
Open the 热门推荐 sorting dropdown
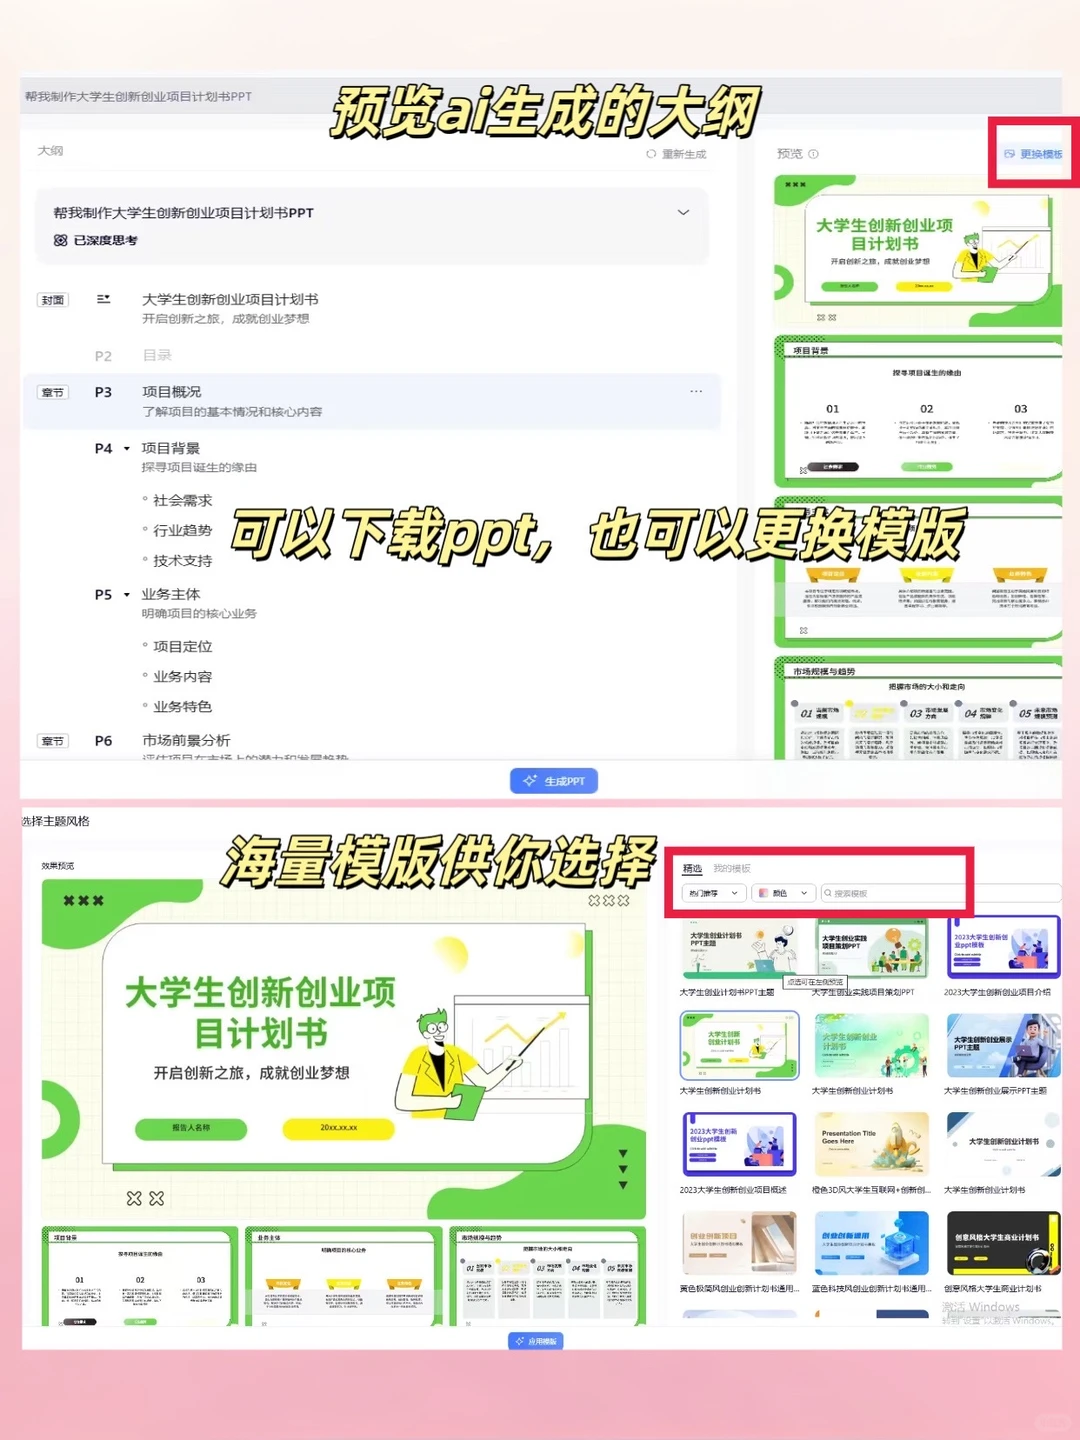pos(712,892)
